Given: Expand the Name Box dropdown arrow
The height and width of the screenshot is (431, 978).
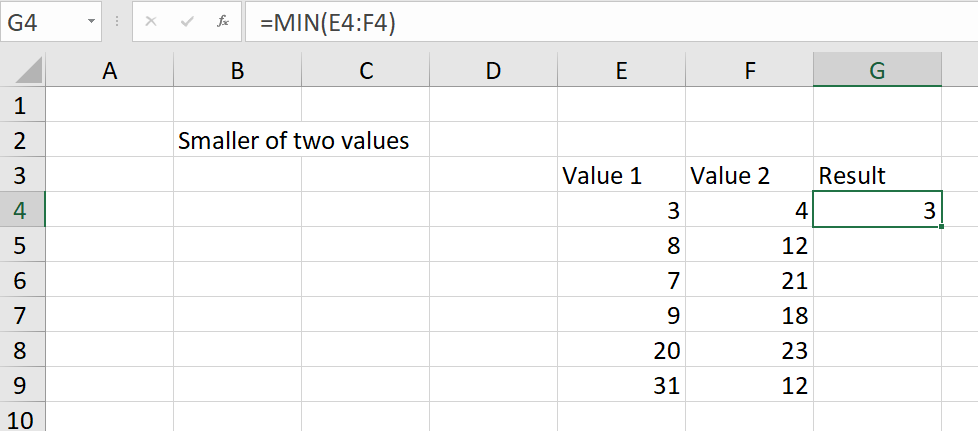Looking at the screenshot, I should [x=92, y=22].
